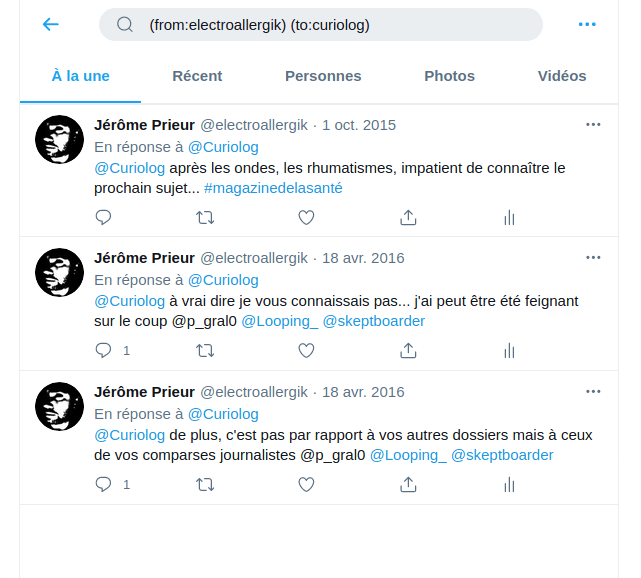Viewport: 641px width, 578px height.
Task: Retweet the 1 oct. 2015 tweet
Action: click(205, 217)
